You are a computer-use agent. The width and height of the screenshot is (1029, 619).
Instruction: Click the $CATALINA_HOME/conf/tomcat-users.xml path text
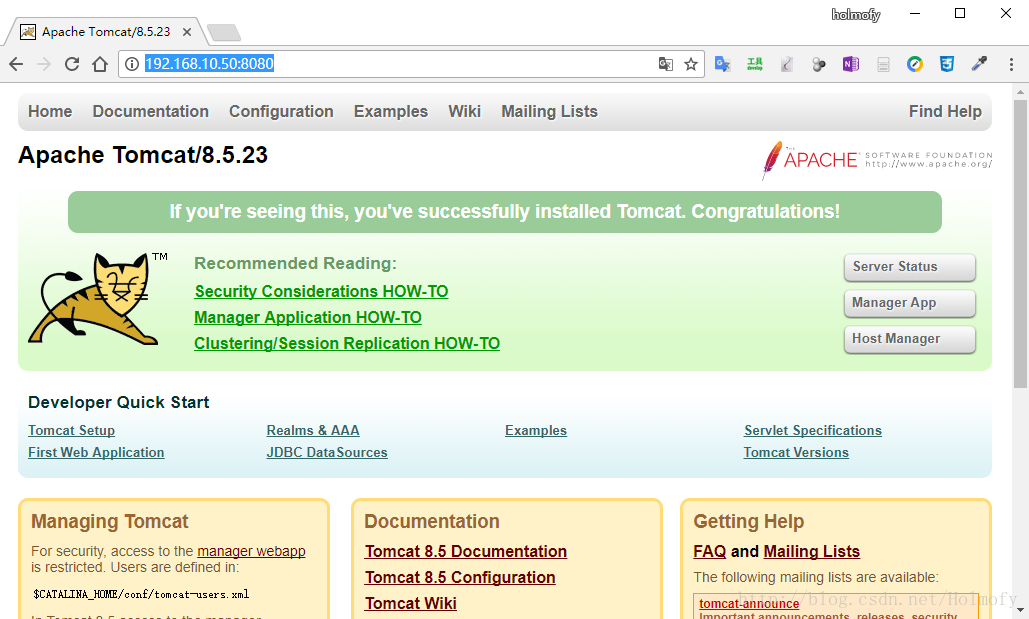141,595
